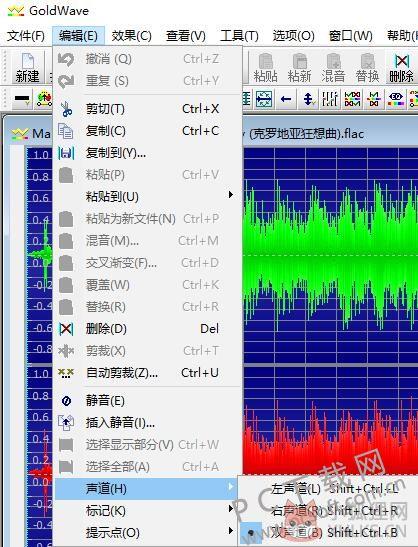Click the colorful eye spectrum icon
Image resolution: width=418 pixels, height=547 pixels.
395,99
